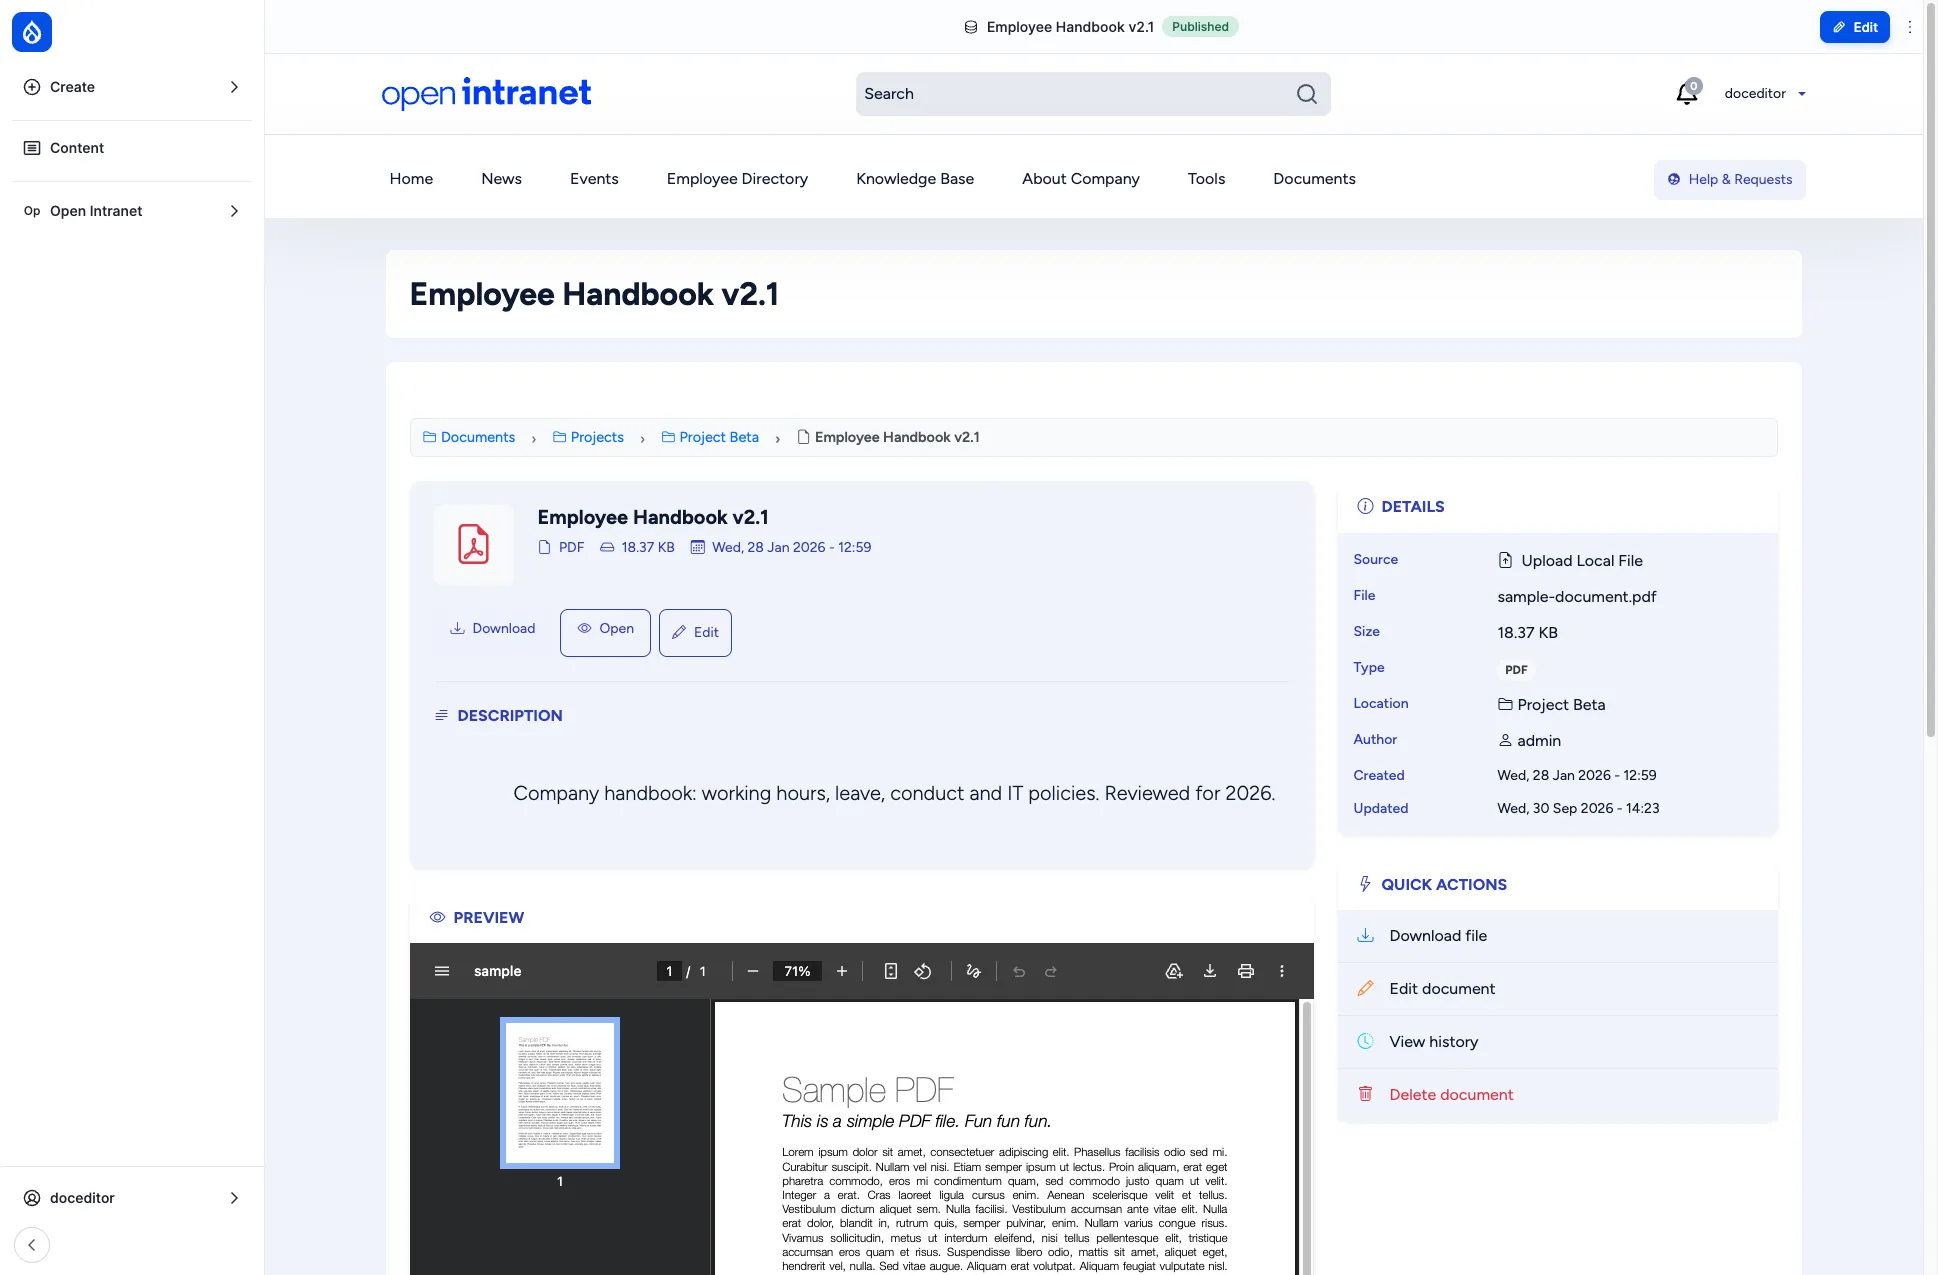The height and width of the screenshot is (1275, 1938).
Task: Open the Content sidebar item
Action: click(x=132, y=148)
